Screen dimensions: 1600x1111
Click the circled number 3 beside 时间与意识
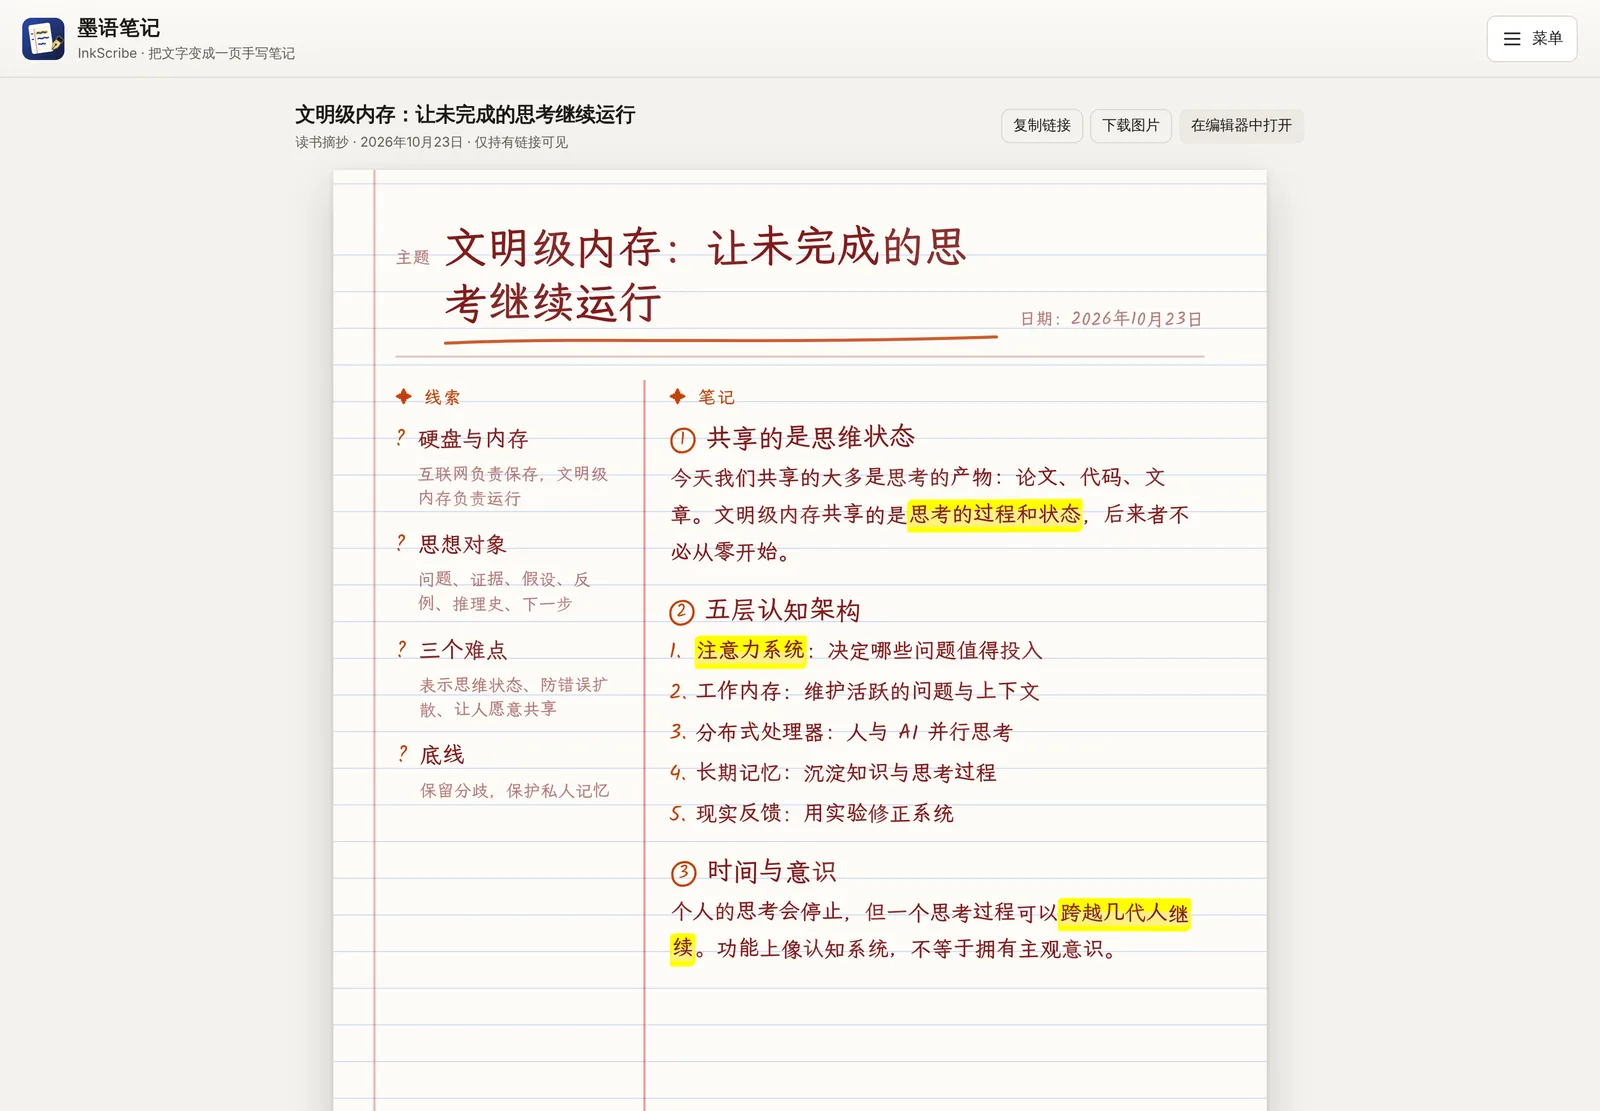point(683,873)
